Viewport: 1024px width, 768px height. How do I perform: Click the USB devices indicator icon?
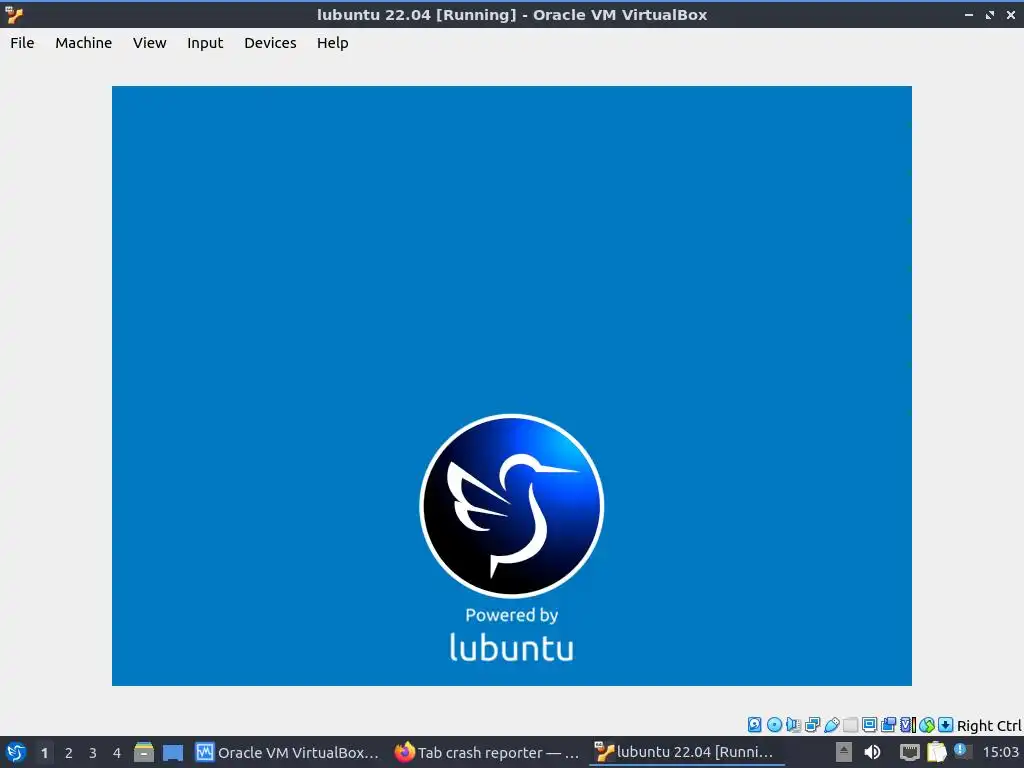(831, 724)
